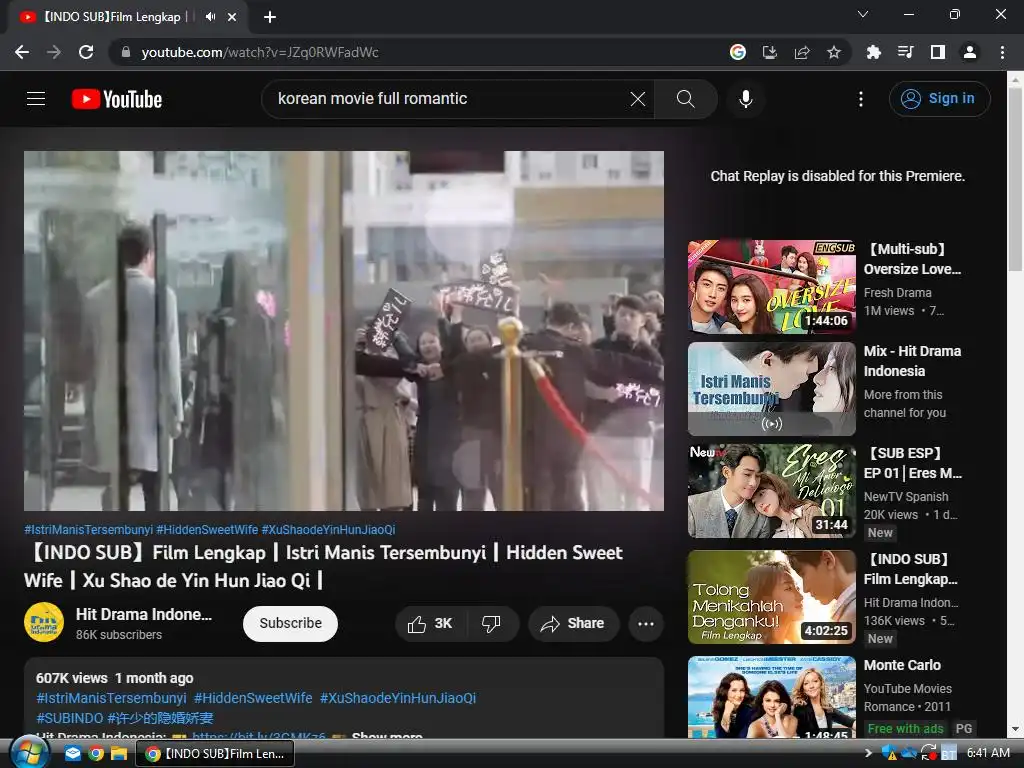Screen dimensions: 1024x768
Task: Open taskbar clock 6:41 AM
Action: [x=987, y=753]
